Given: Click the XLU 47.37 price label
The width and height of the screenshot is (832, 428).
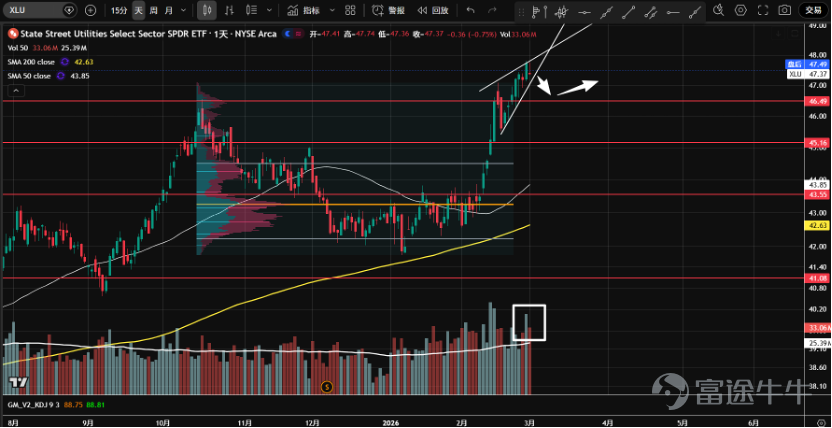Looking at the screenshot, I should click(x=807, y=74).
